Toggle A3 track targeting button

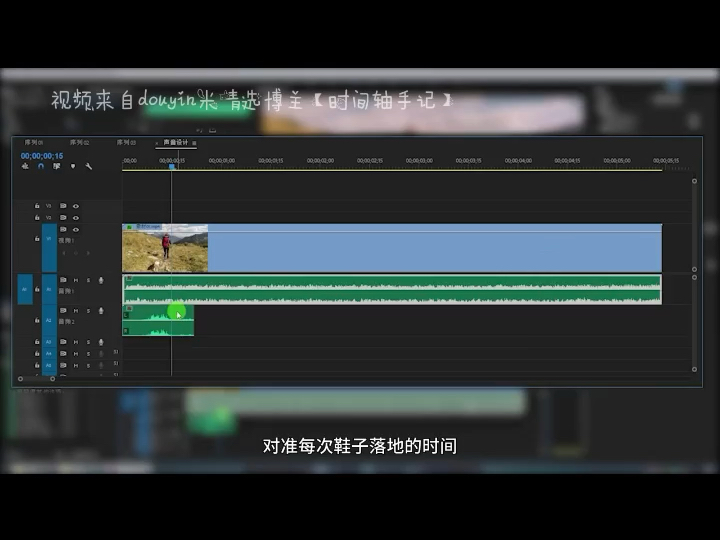(49, 342)
